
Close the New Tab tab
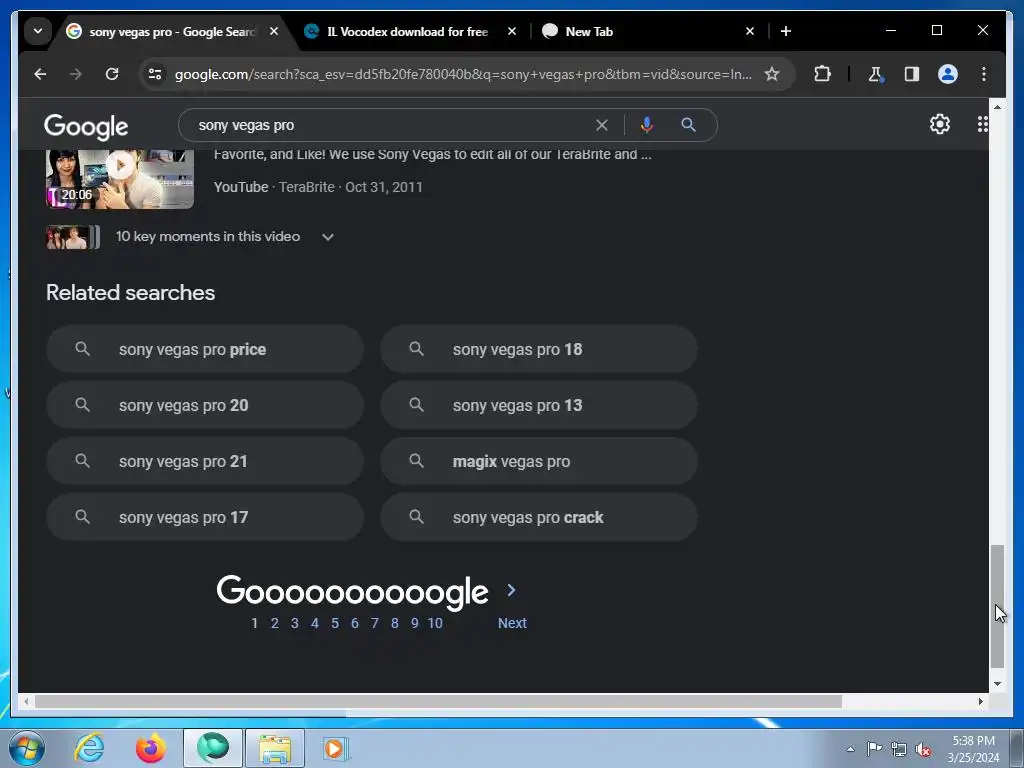click(x=750, y=31)
